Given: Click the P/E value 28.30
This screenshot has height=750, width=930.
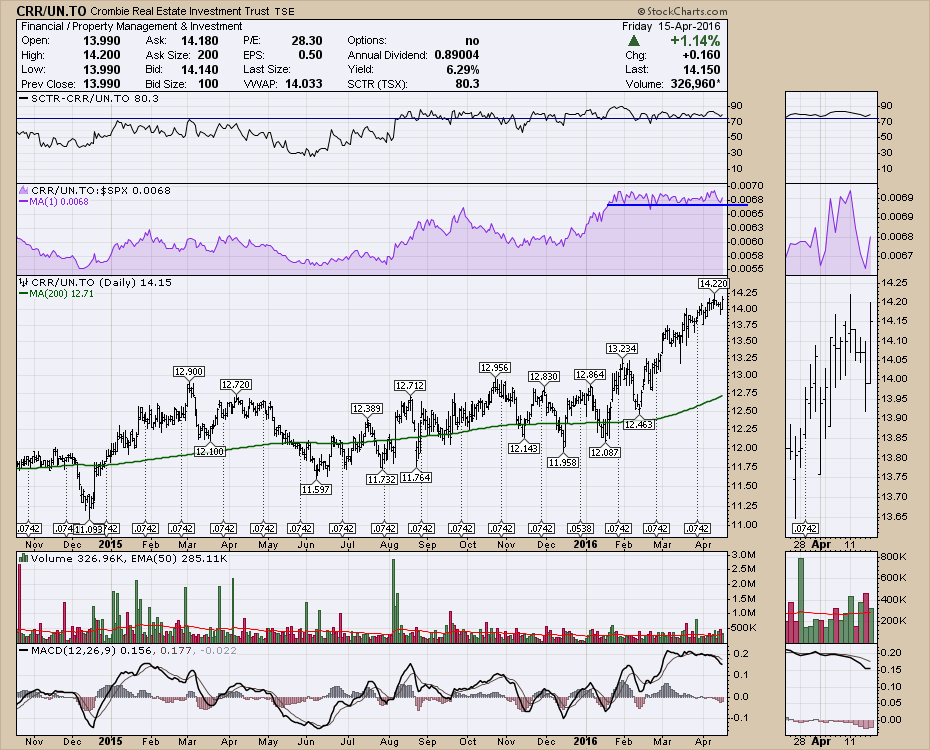Looking at the screenshot, I should 307,40.
